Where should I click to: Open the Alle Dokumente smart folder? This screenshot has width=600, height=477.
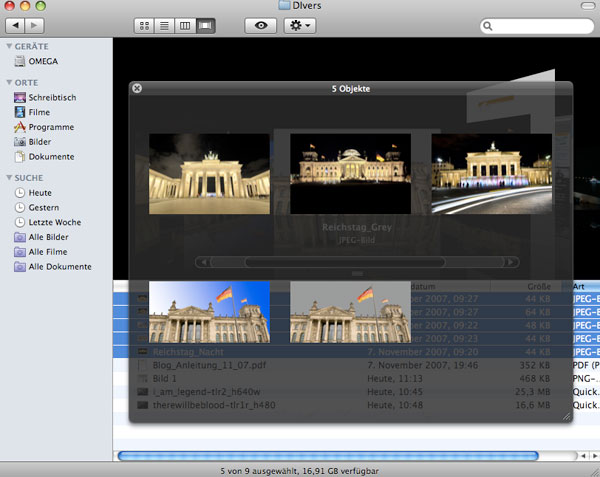tap(53, 267)
